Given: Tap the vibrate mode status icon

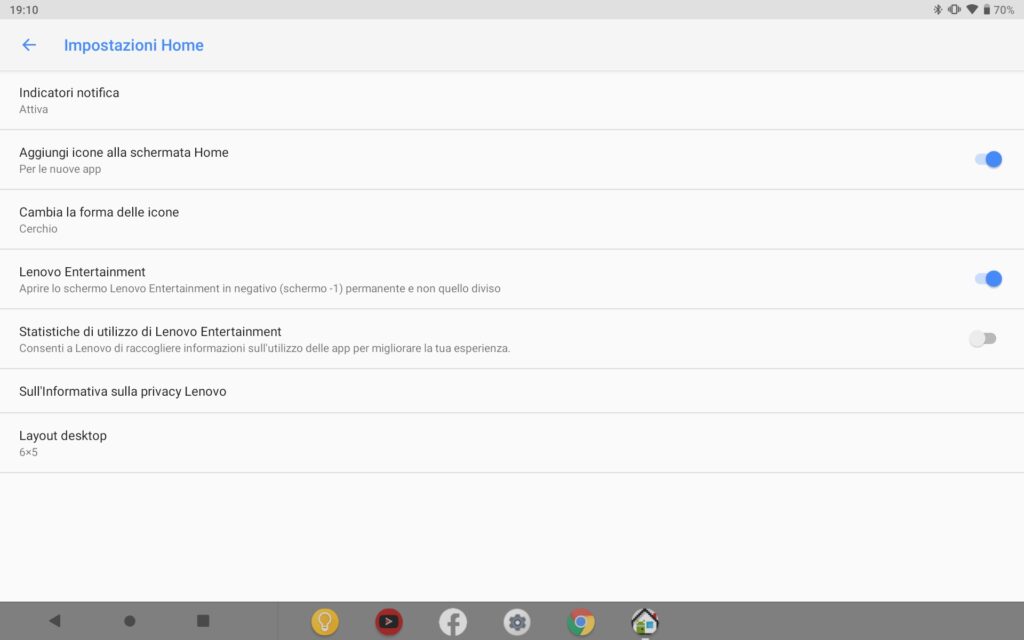Looking at the screenshot, I should coord(954,10).
